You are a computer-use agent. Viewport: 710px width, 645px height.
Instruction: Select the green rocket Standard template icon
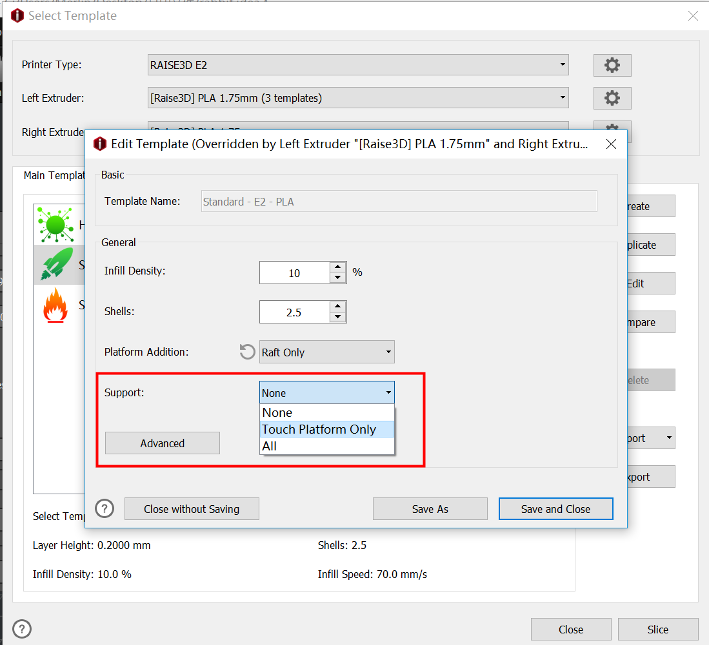(57, 264)
